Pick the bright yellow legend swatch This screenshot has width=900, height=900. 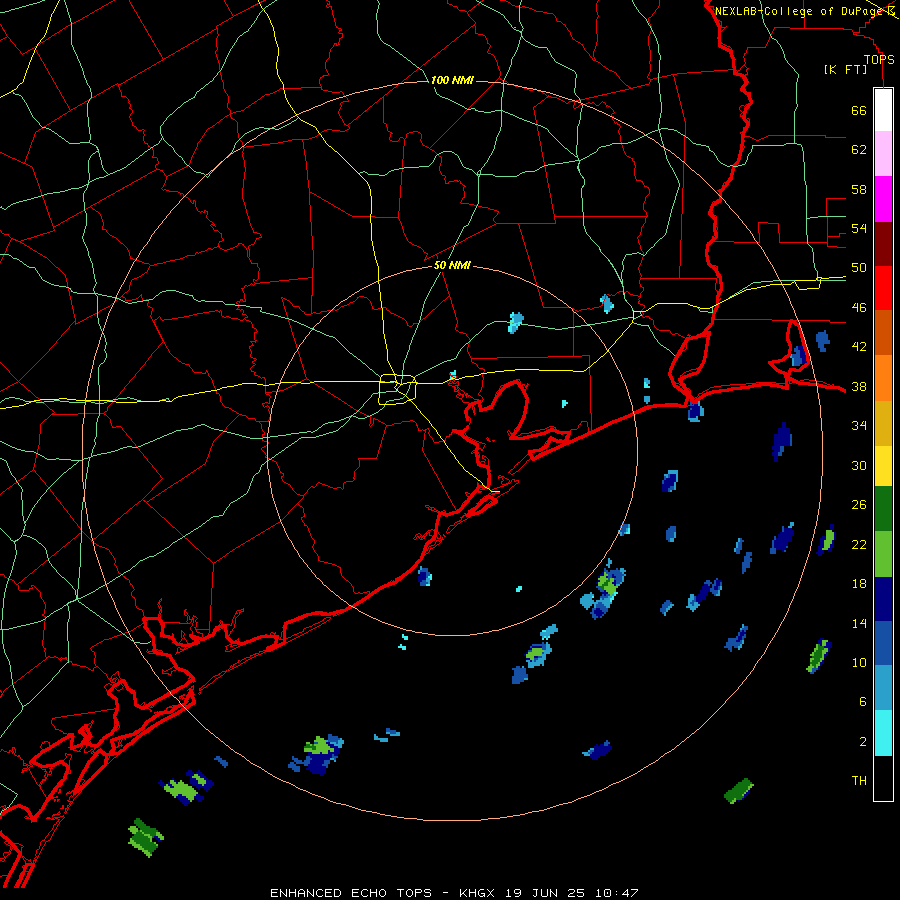(883, 465)
